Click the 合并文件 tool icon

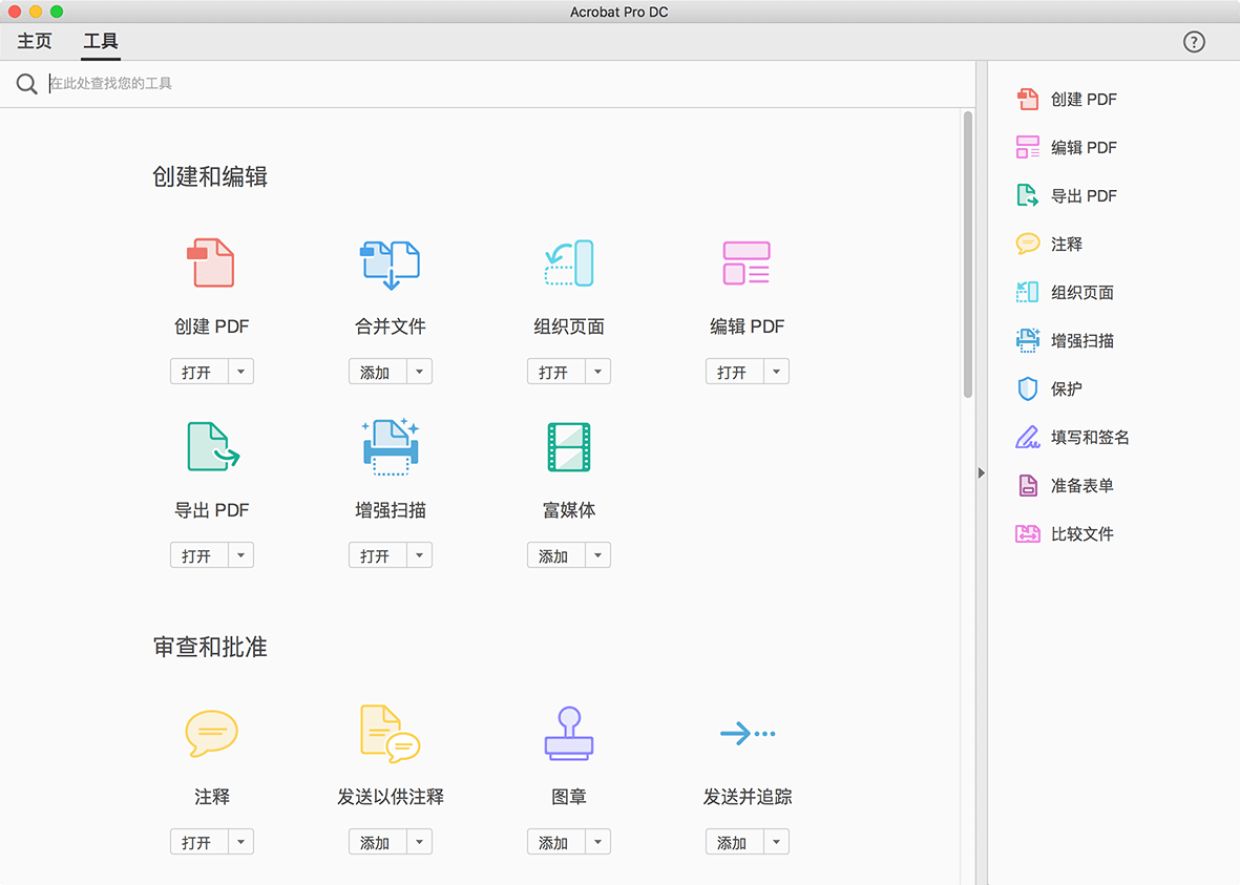390,264
